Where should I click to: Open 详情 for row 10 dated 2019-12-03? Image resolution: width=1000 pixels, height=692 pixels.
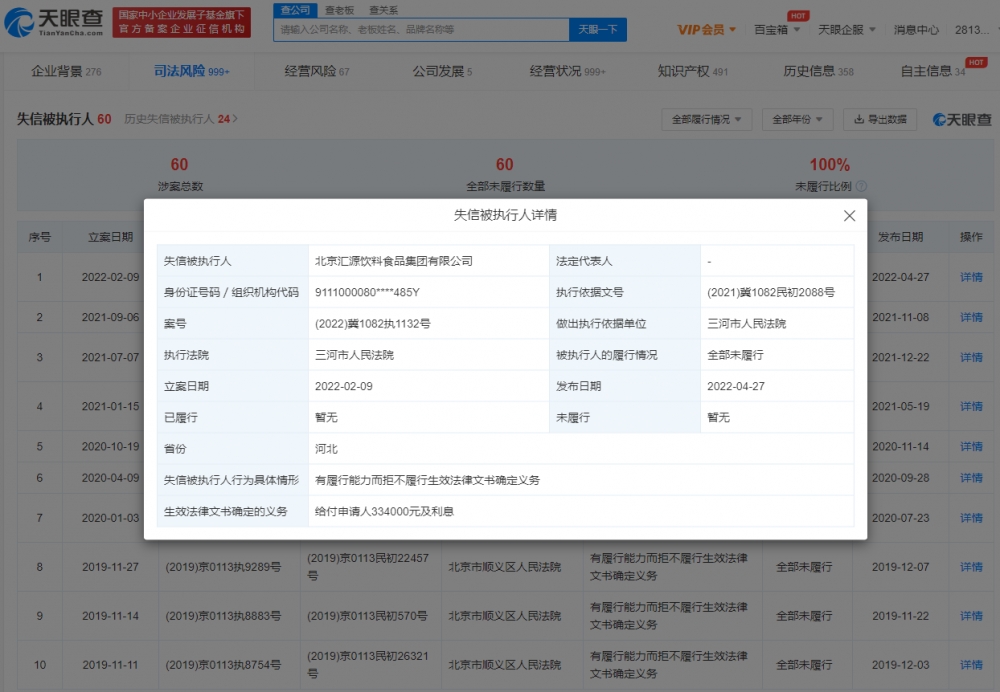(971, 665)
